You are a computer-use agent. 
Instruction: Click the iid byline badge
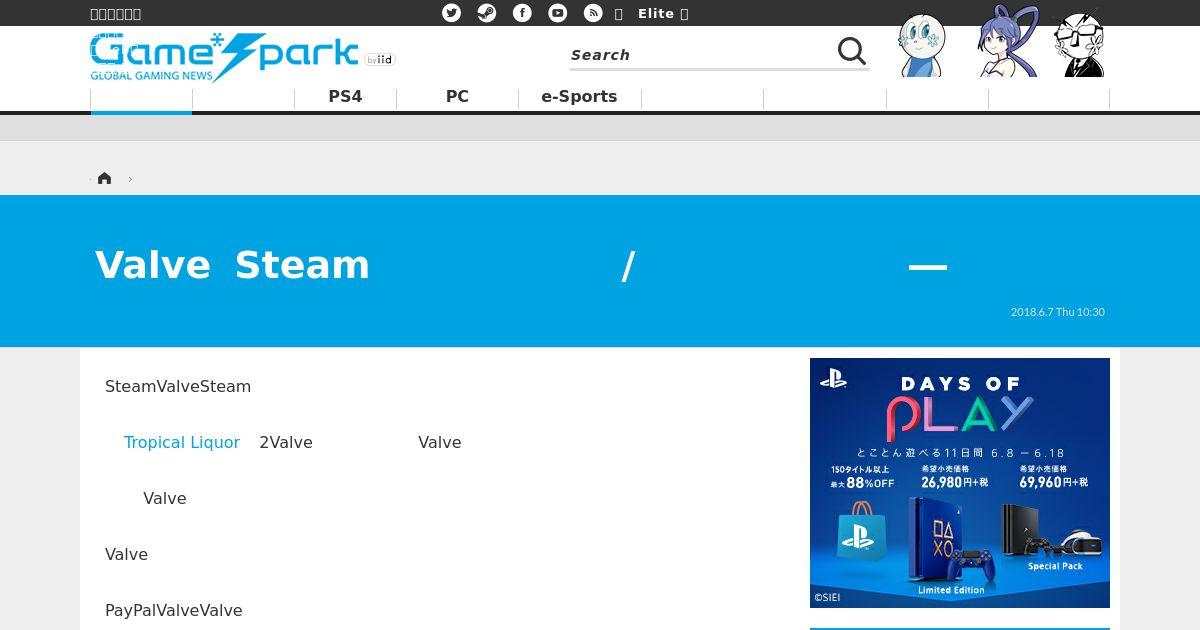pyautogui.click(x=380, y=60)
